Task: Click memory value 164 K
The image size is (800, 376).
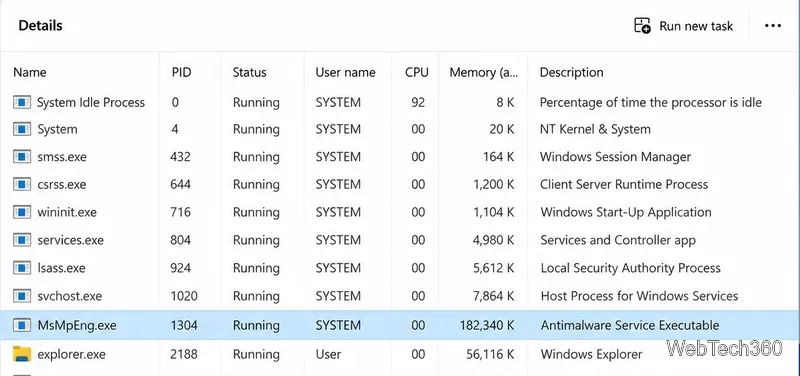Action: [498, 157]
